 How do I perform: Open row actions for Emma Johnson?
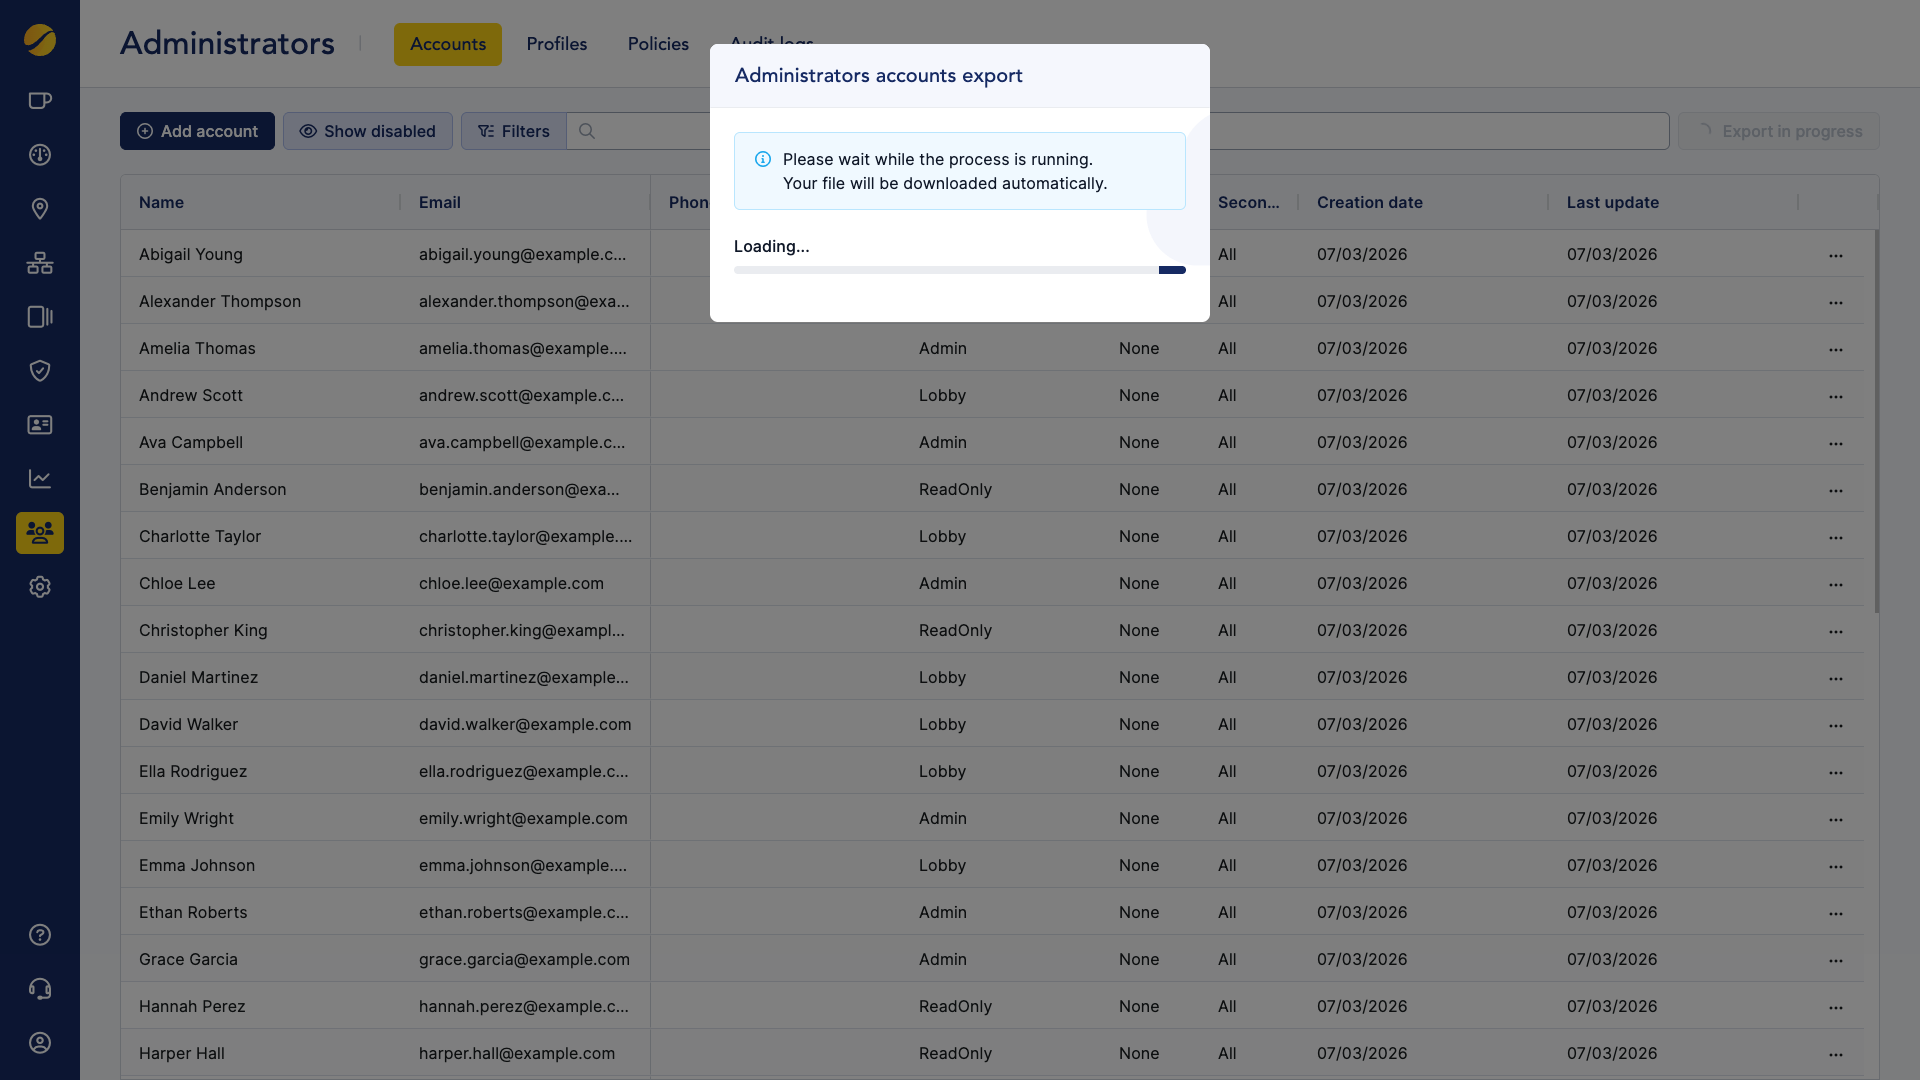(1836, 866)
